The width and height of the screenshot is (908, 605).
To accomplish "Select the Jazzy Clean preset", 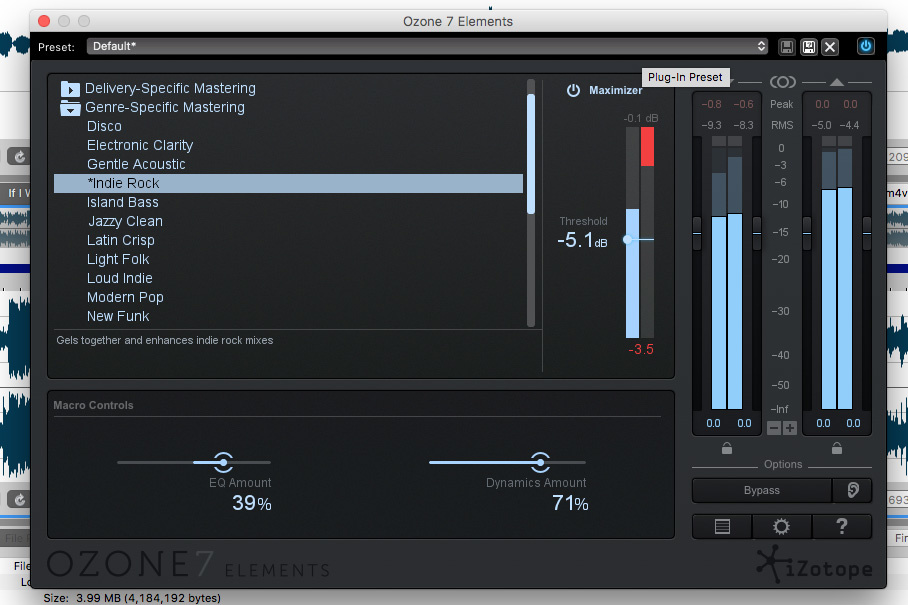I will coord(125,221).
